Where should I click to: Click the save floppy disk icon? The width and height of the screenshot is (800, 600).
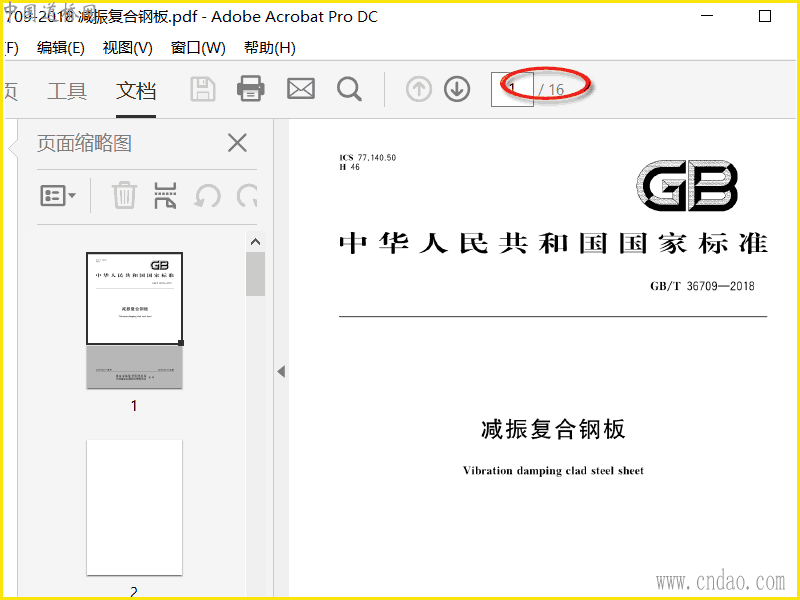[203, 89]
